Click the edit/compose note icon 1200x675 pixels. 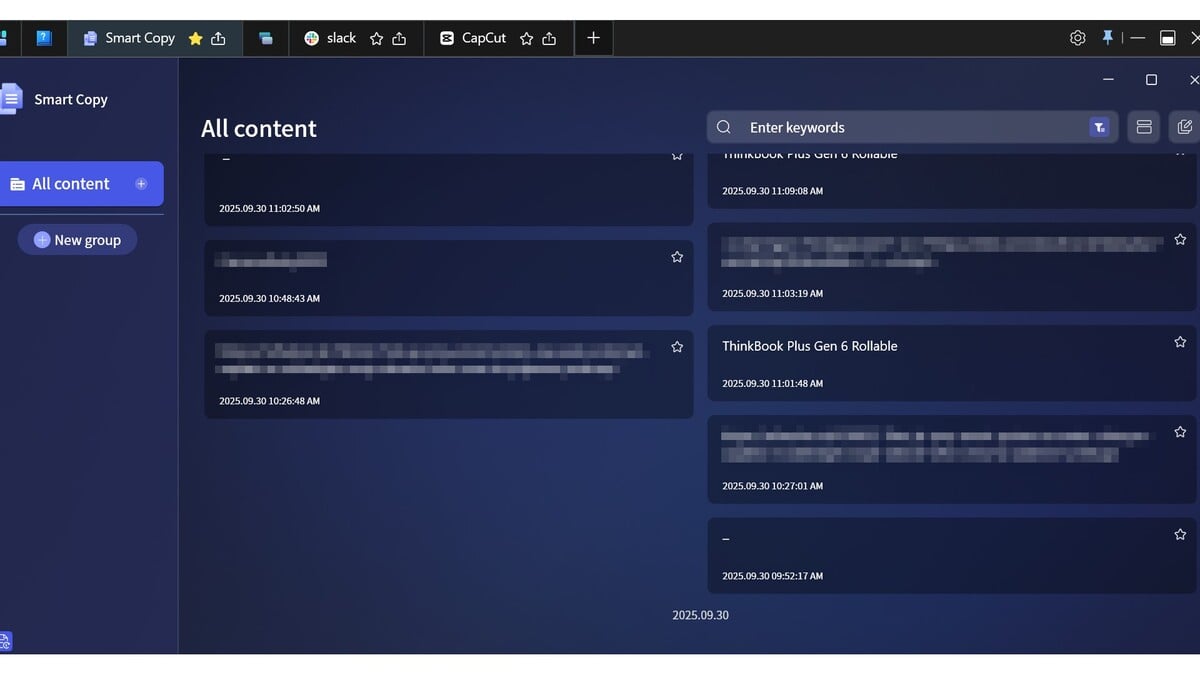point(1185,127)
